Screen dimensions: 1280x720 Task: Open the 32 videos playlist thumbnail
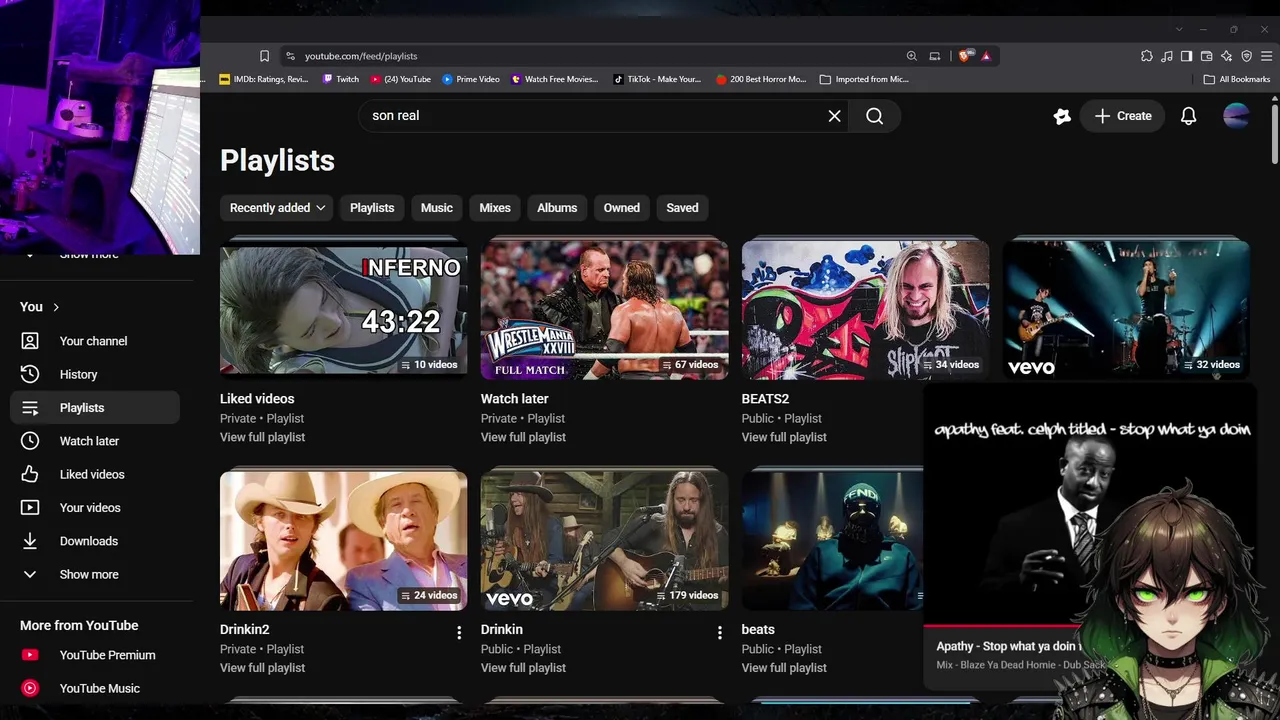(x=1127, y=310)
